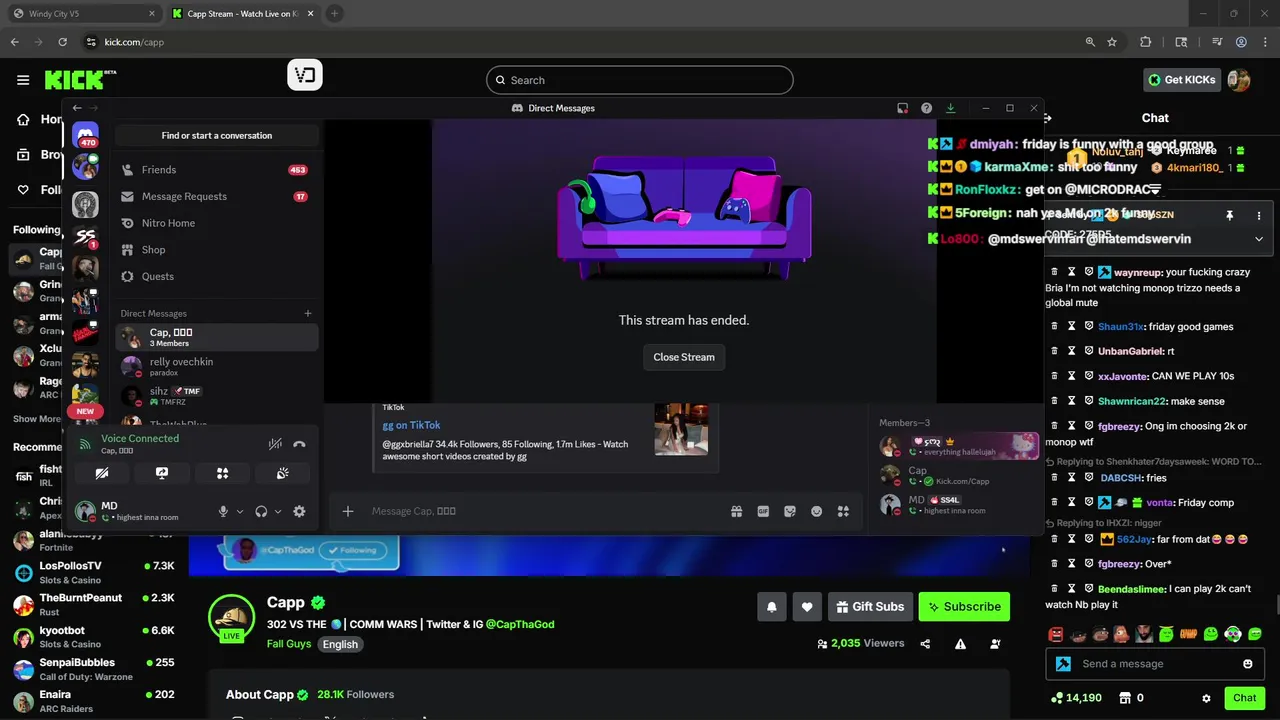Turn on Discord camera
Viewport: 1280px width, 720px height.
[102, 473]
